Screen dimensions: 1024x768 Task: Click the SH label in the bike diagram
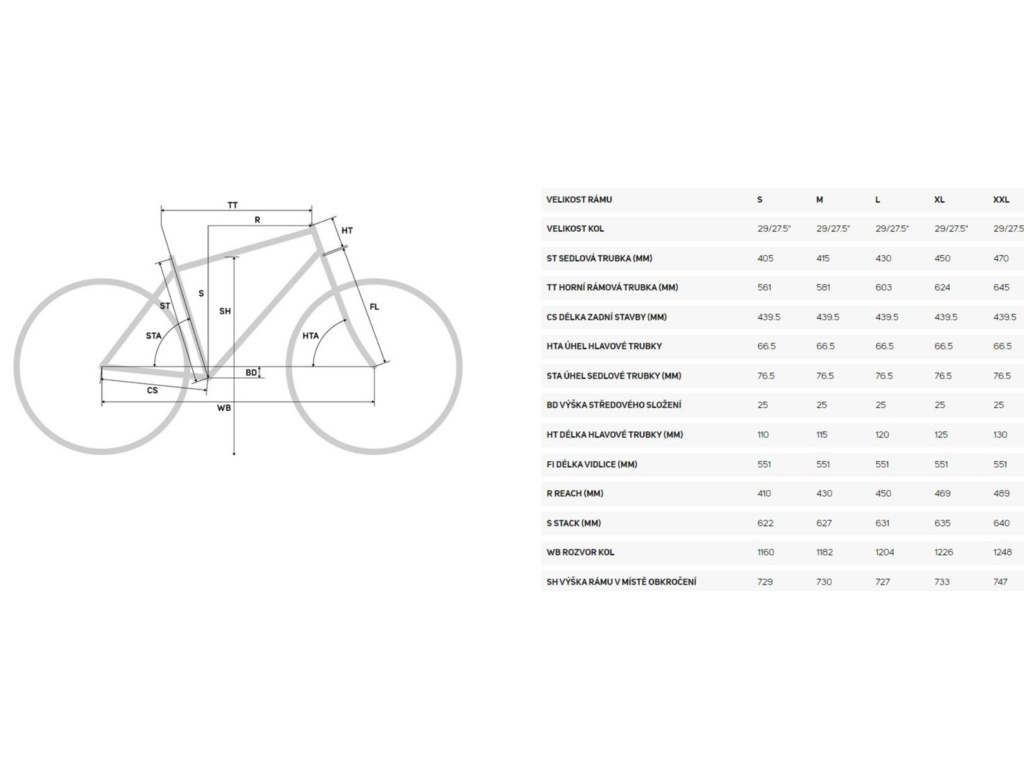[225, 312]
